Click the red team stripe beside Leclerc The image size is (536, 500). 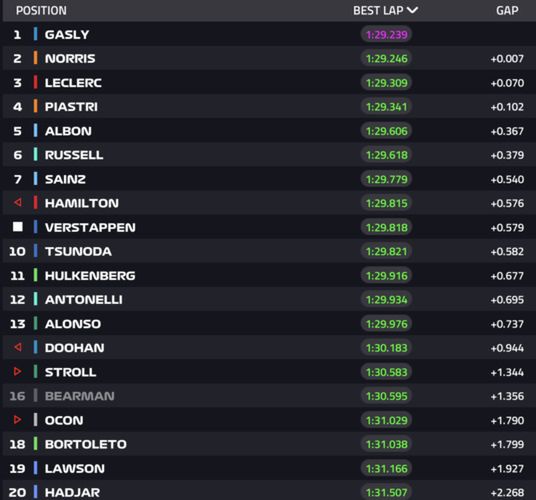[x=36, y=82]
